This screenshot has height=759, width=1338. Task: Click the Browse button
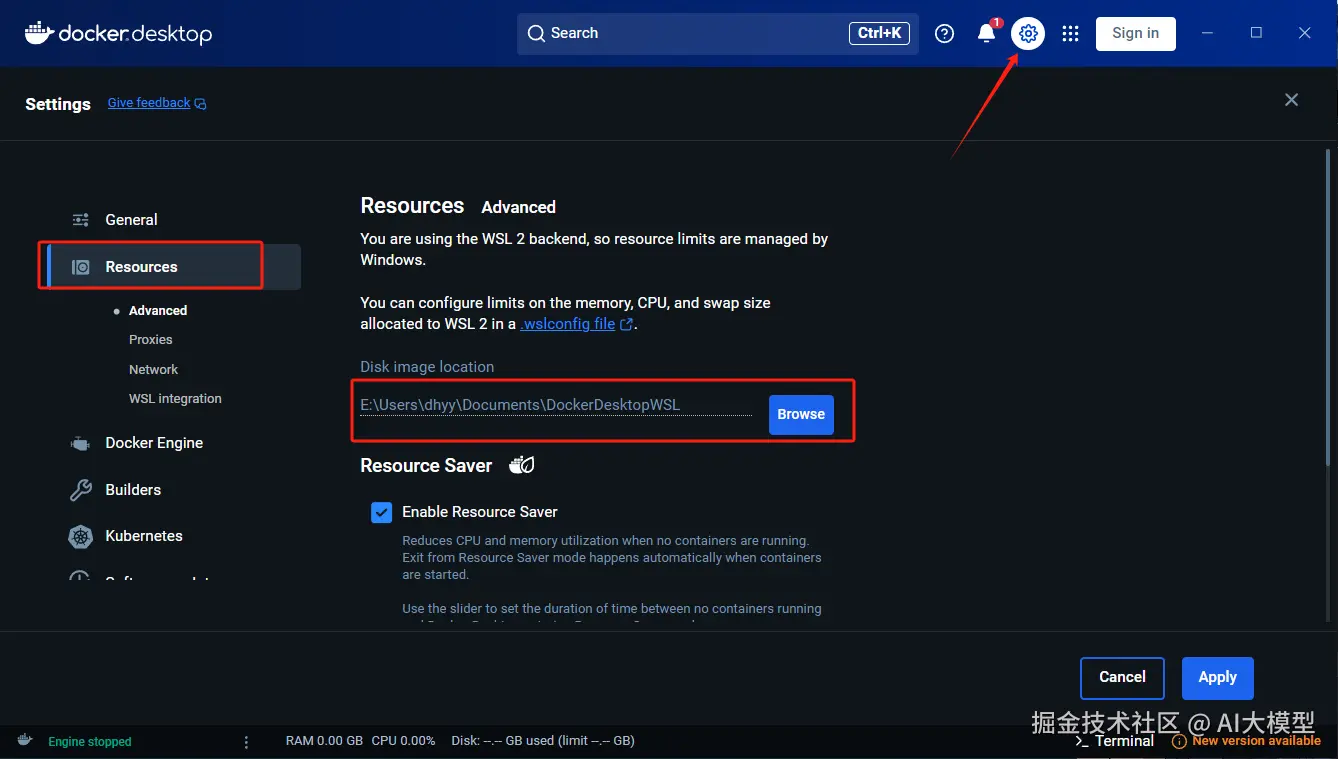click(801, 414)
